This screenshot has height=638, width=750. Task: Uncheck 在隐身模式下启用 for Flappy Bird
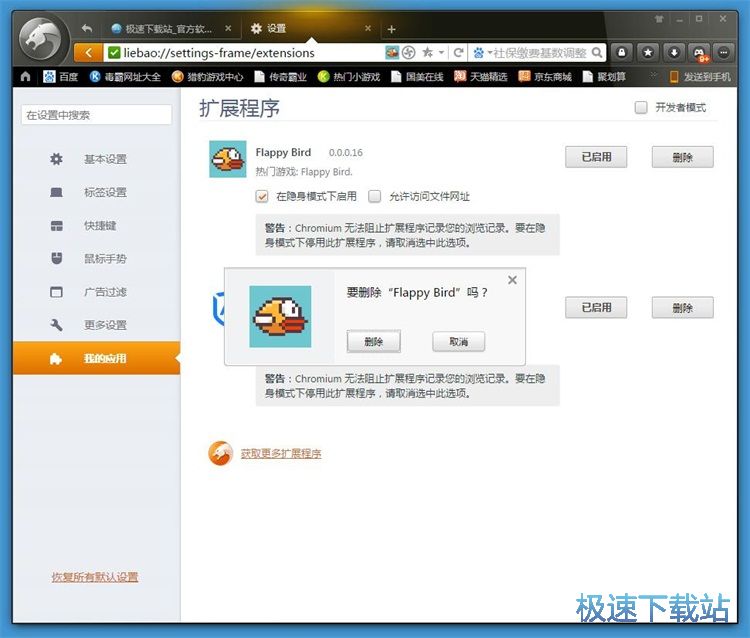(262, 196)
